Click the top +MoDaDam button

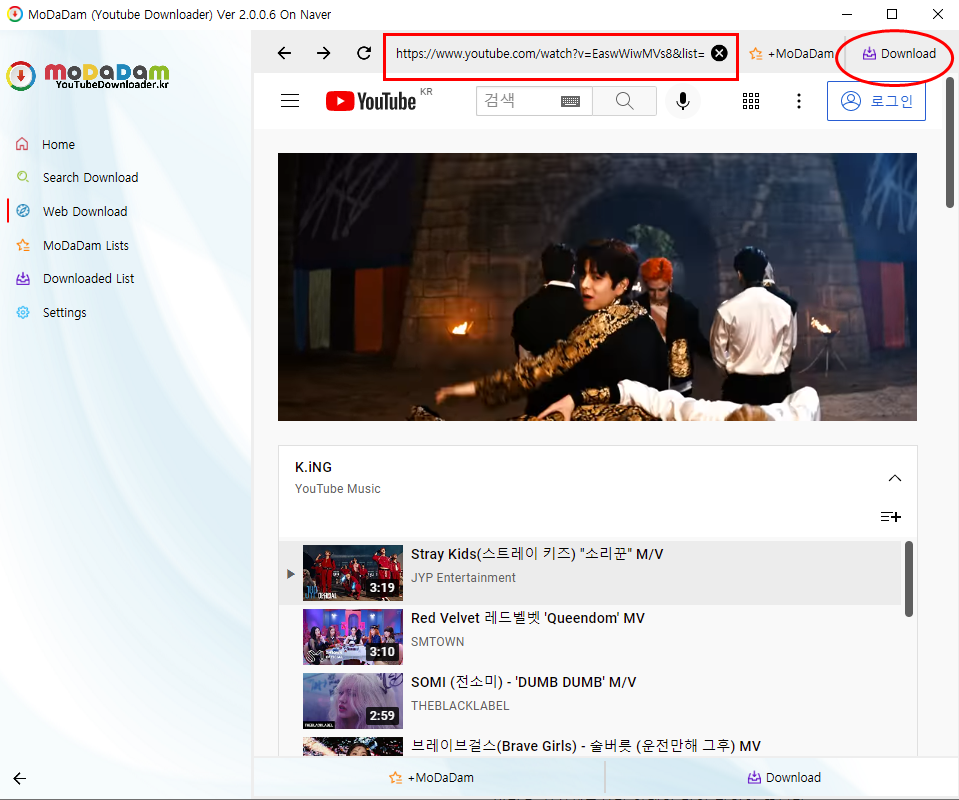tap(791, 54)
